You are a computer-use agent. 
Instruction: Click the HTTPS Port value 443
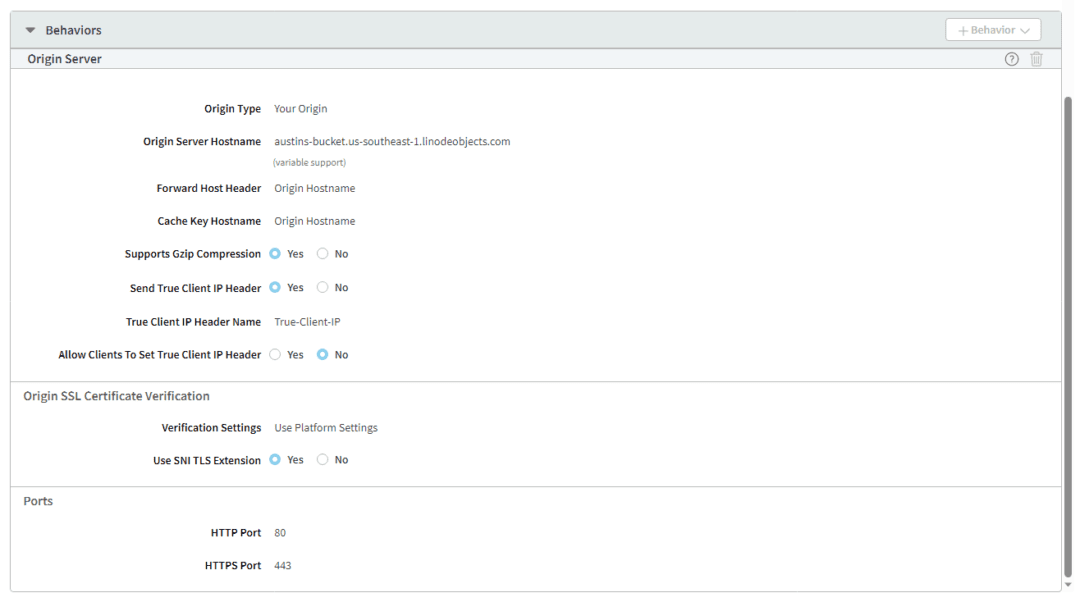pyautogui.click(x=282, y=566)
